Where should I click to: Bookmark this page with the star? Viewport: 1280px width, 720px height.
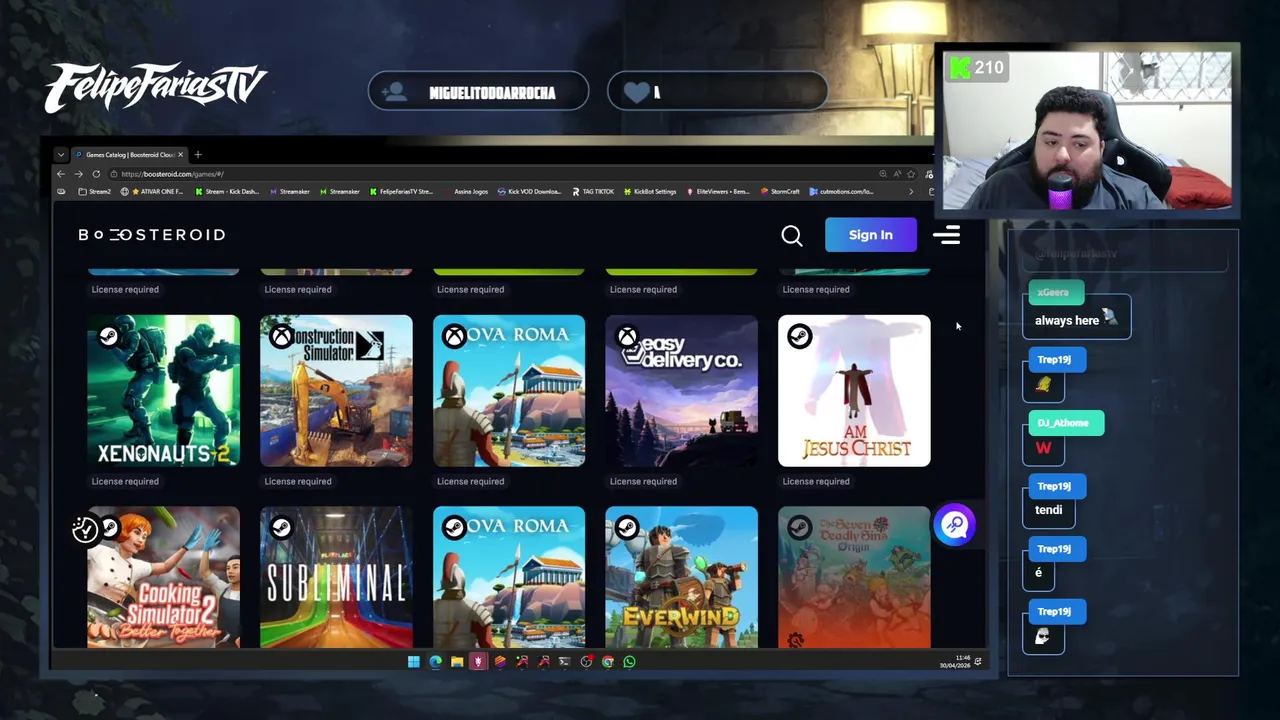911,174
